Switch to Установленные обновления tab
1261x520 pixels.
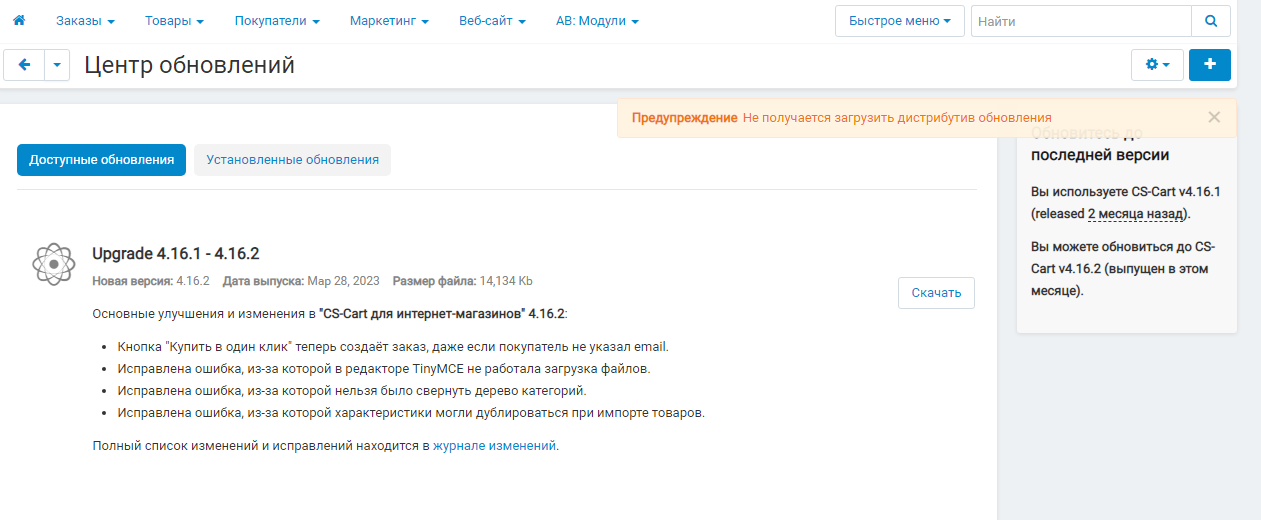point(292,160)
